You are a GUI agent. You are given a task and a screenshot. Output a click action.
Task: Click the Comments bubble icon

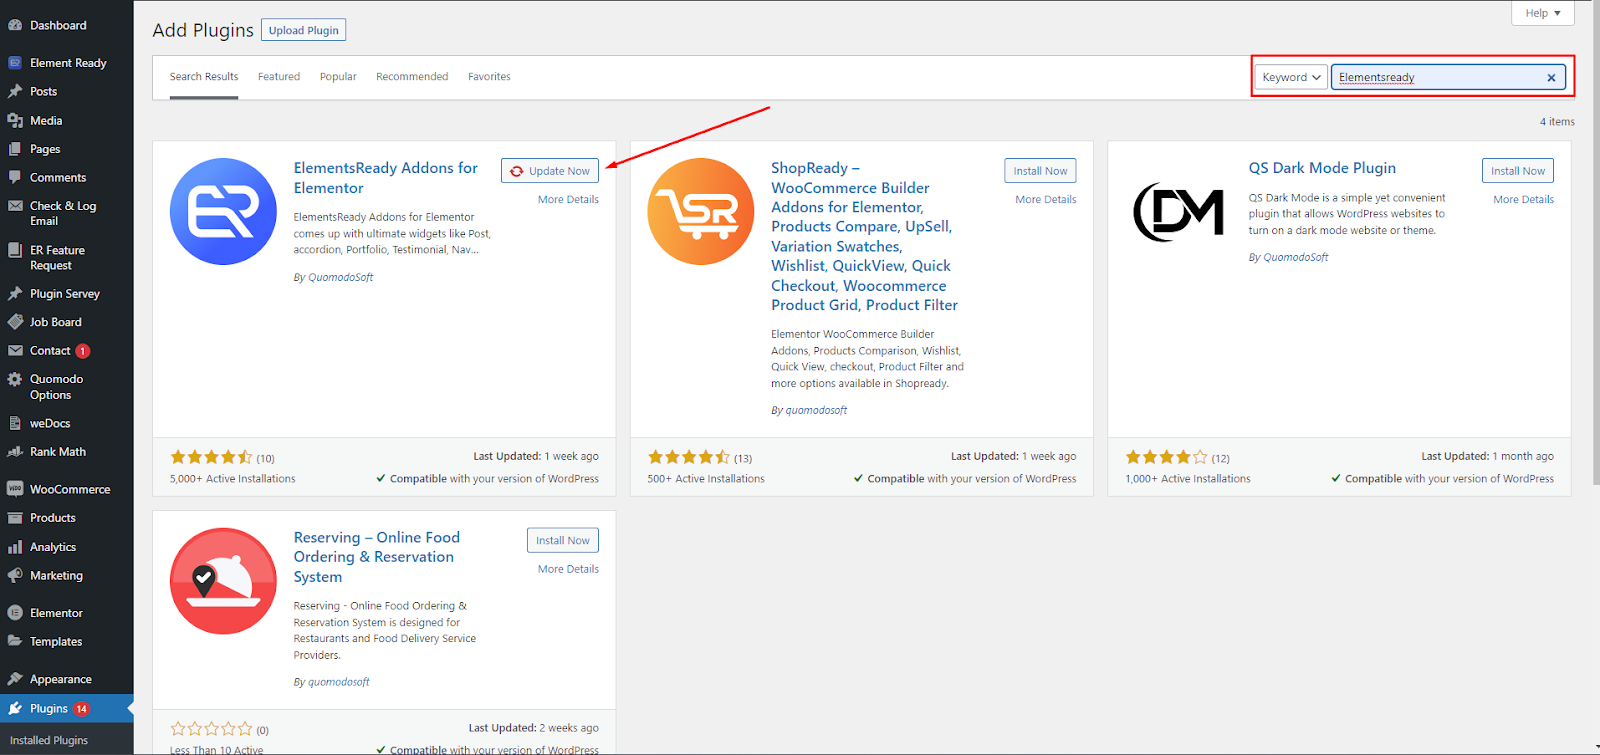point(15,177)
